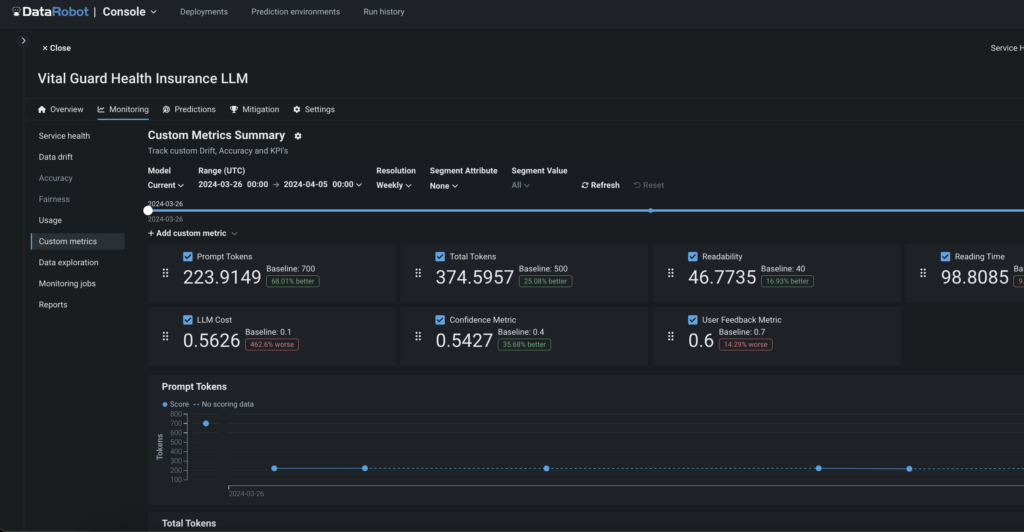Click the plus icon for Add custom metric
This screenshot has height=532, width=1024.
[151, 233]
